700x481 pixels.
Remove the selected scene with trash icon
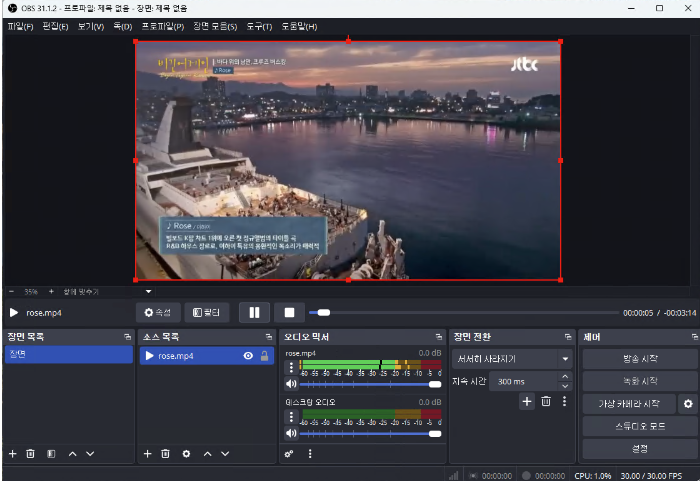tap(30, 454)
